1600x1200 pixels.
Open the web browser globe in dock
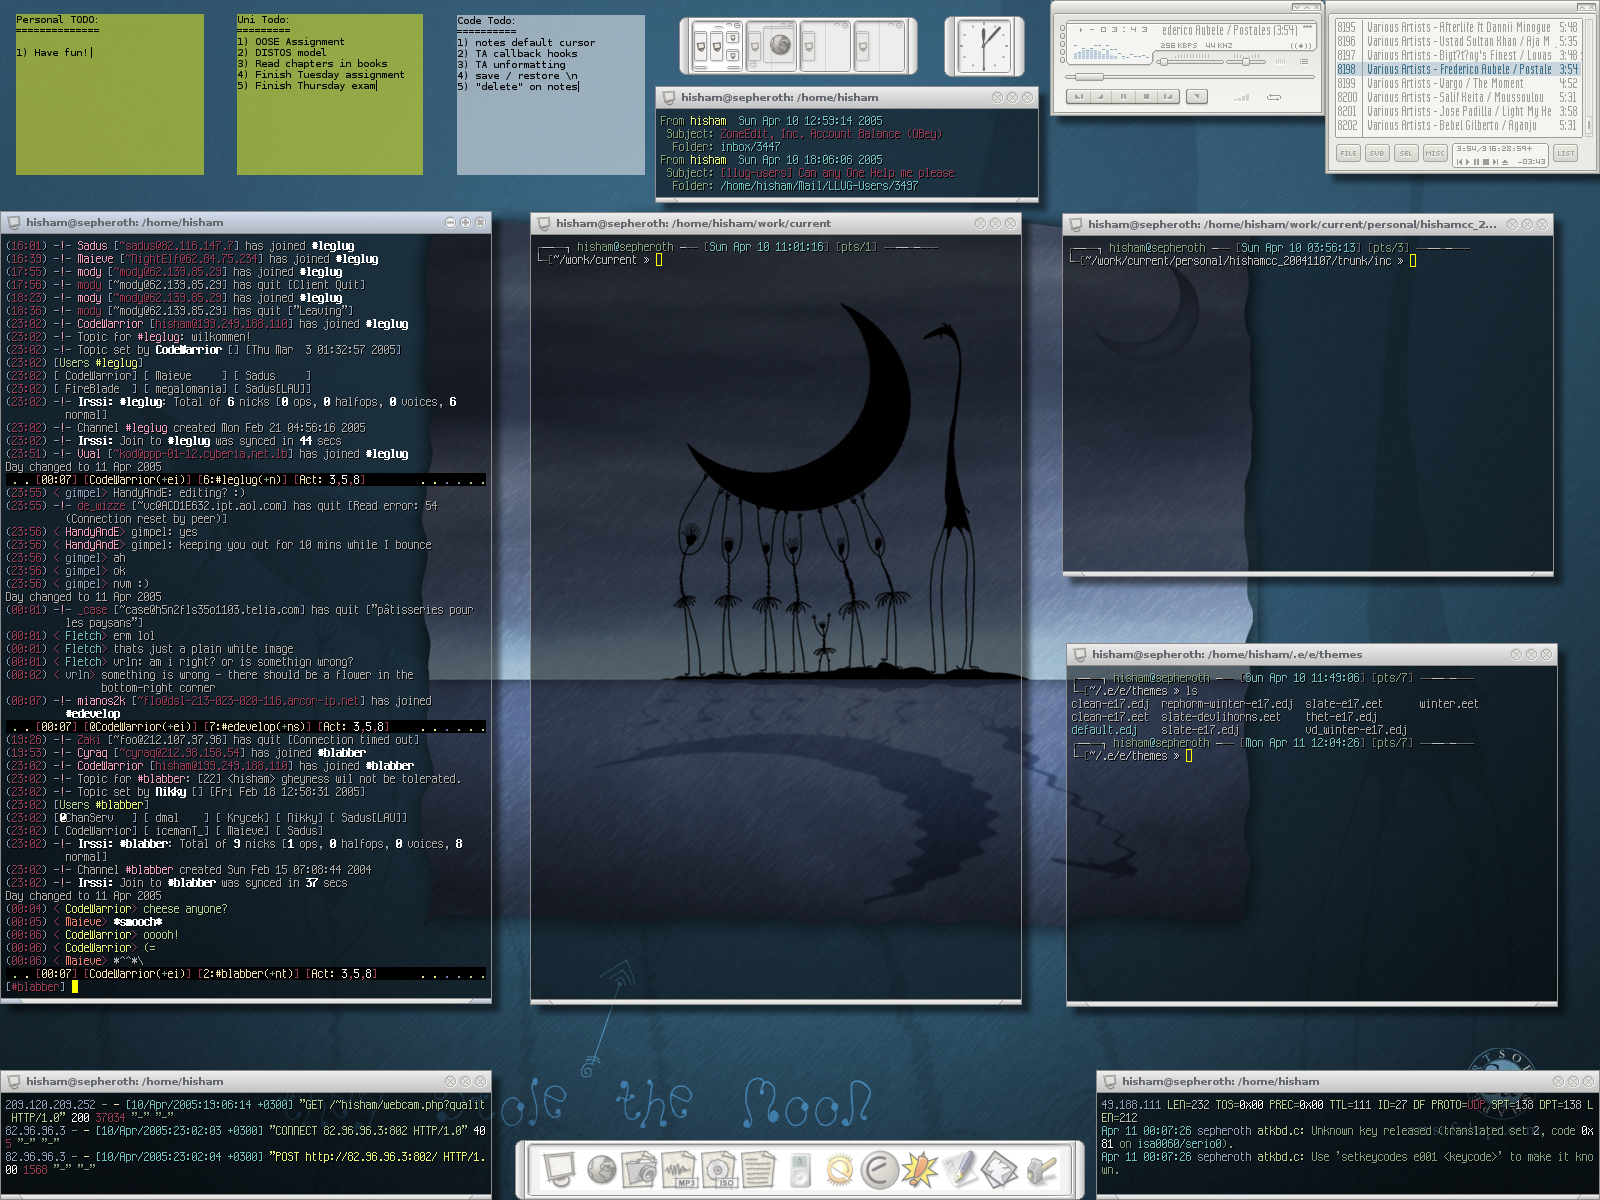click(601, 1168)
